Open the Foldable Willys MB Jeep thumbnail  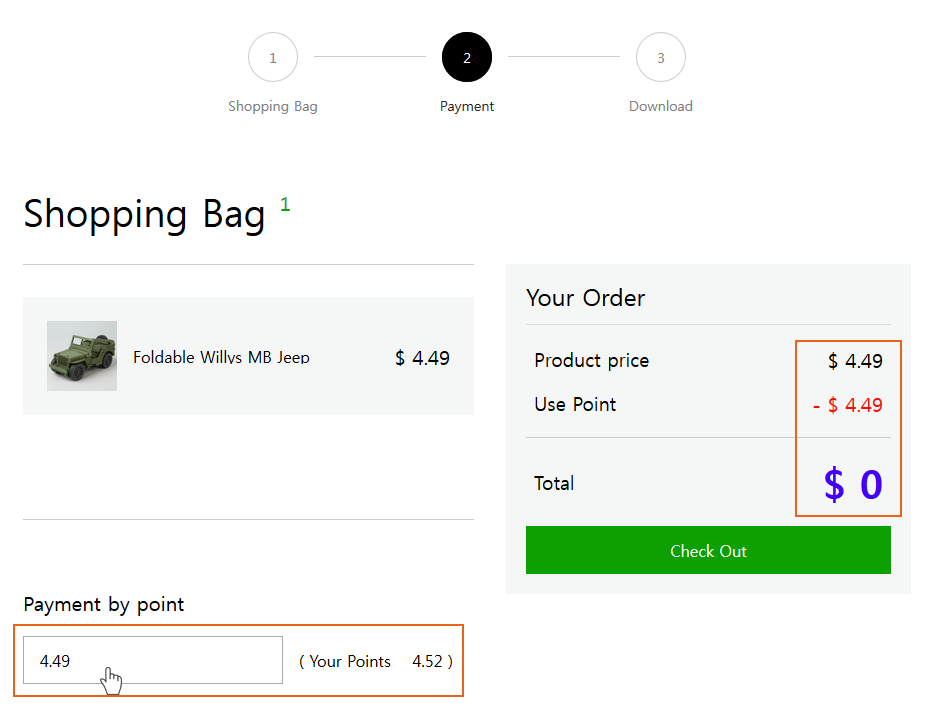[x=82, y=356]
